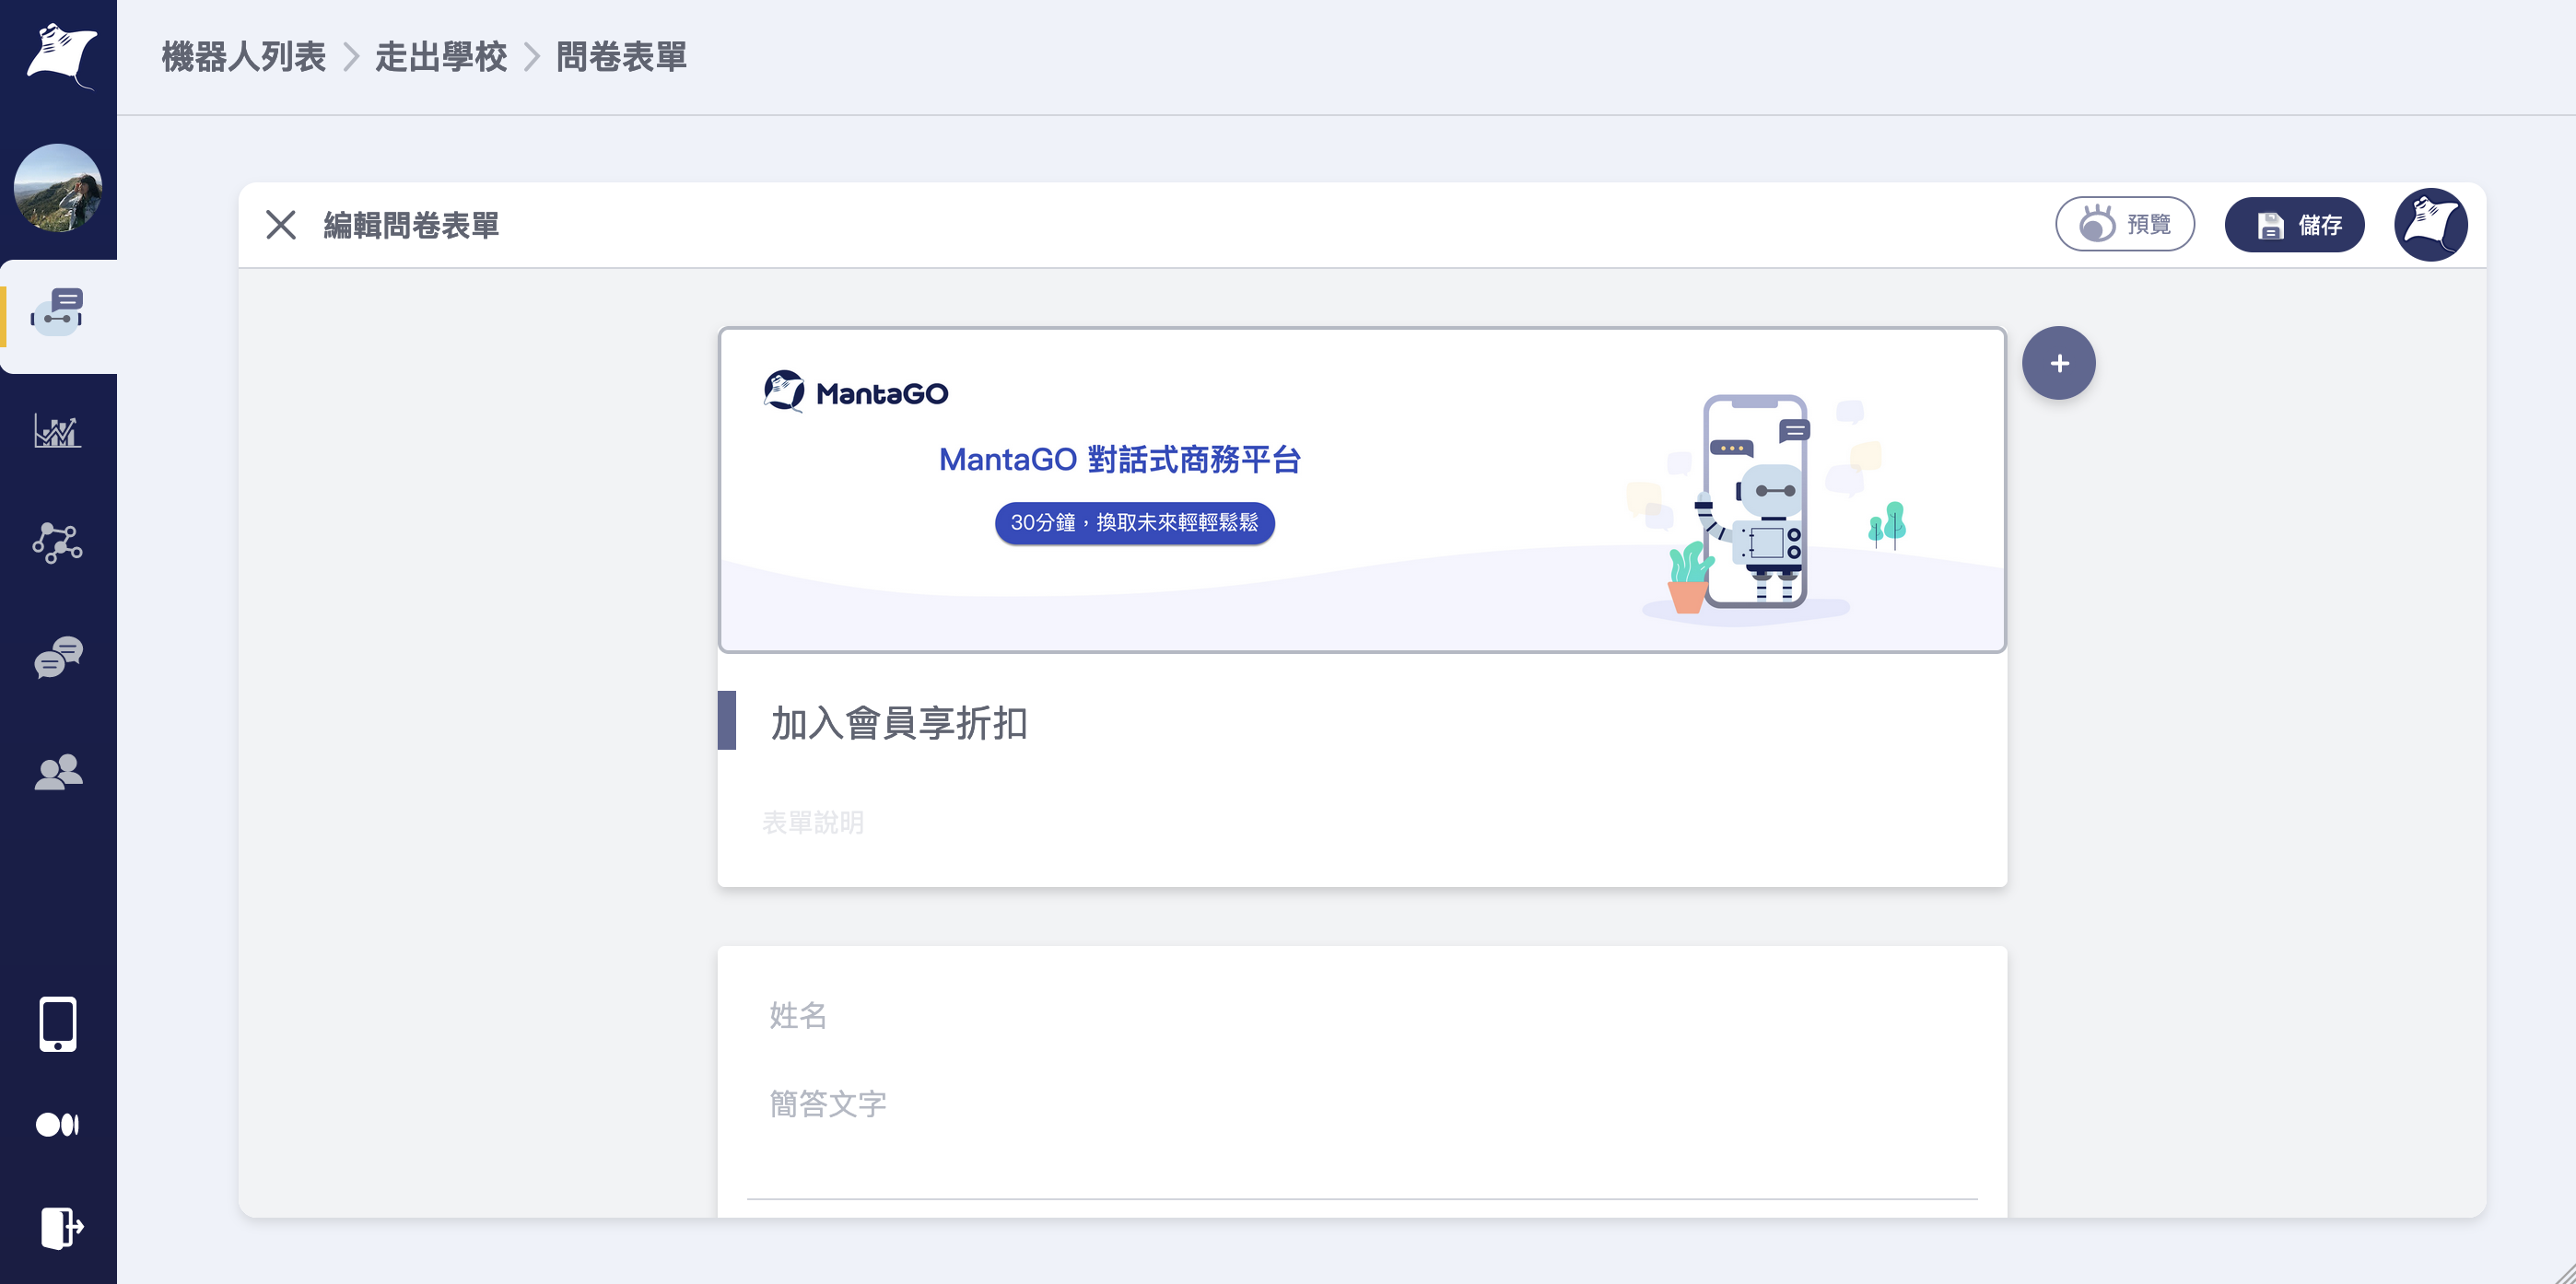2576x1284 pixels.
Task: Go to 走出學校 breadcrumb
Action: pos(441,57)
